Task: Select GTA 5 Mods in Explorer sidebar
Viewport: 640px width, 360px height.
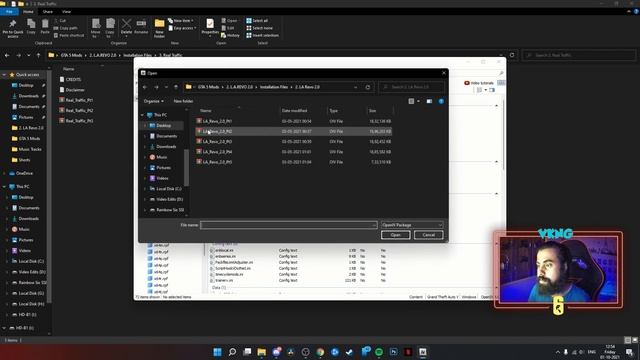Action: [x=26, y=139]
